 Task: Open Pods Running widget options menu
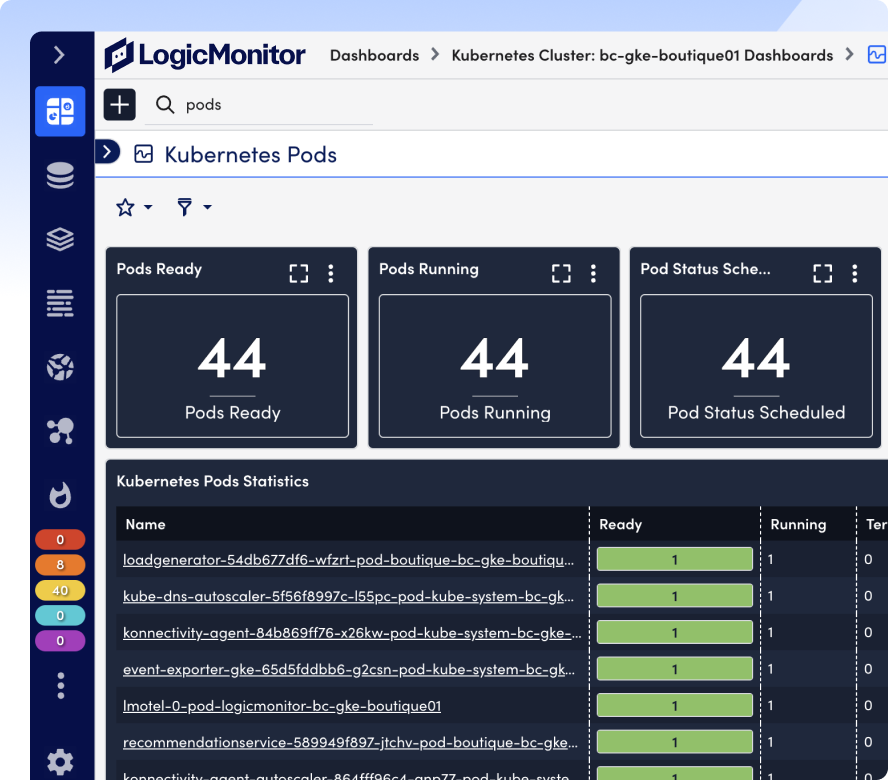593,274
